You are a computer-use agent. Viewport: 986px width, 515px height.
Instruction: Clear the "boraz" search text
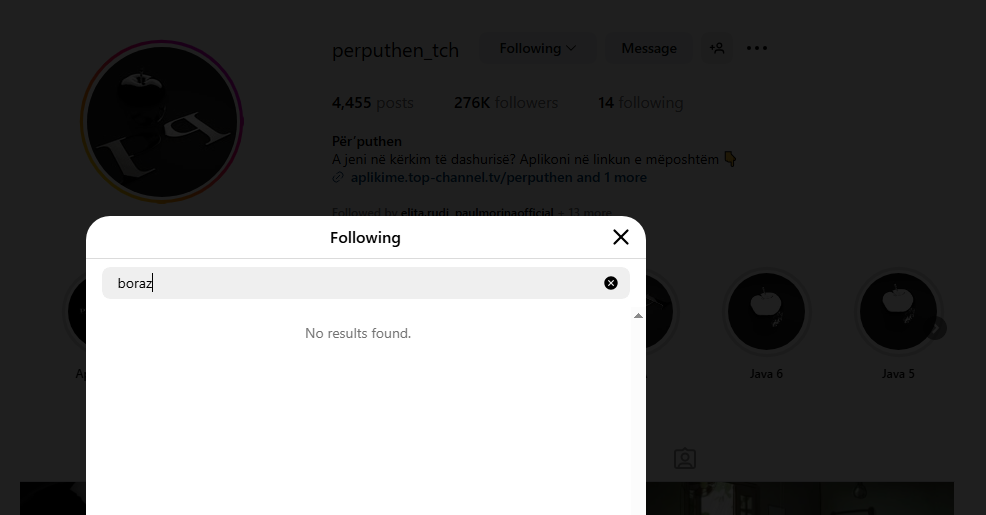611,283
